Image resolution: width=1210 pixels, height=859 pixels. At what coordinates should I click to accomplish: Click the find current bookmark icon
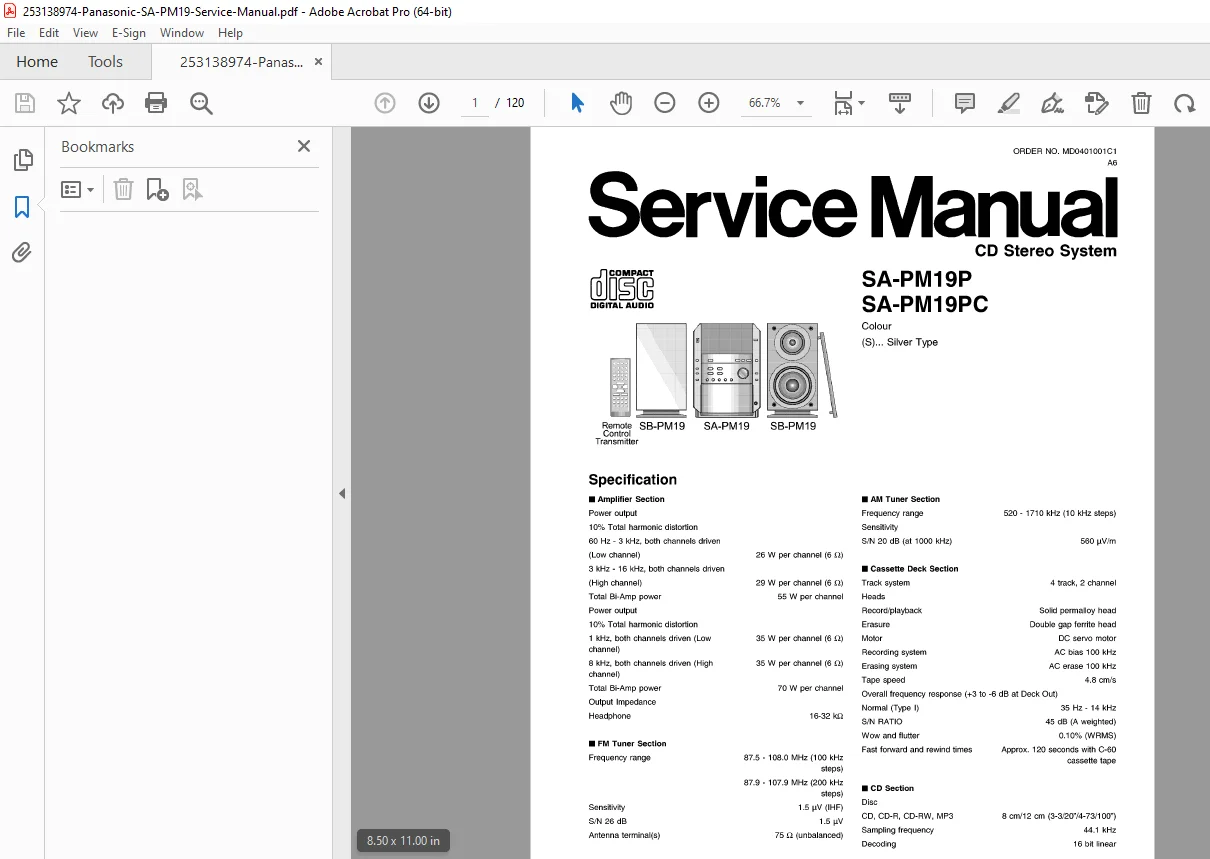(x=192, y=189)
